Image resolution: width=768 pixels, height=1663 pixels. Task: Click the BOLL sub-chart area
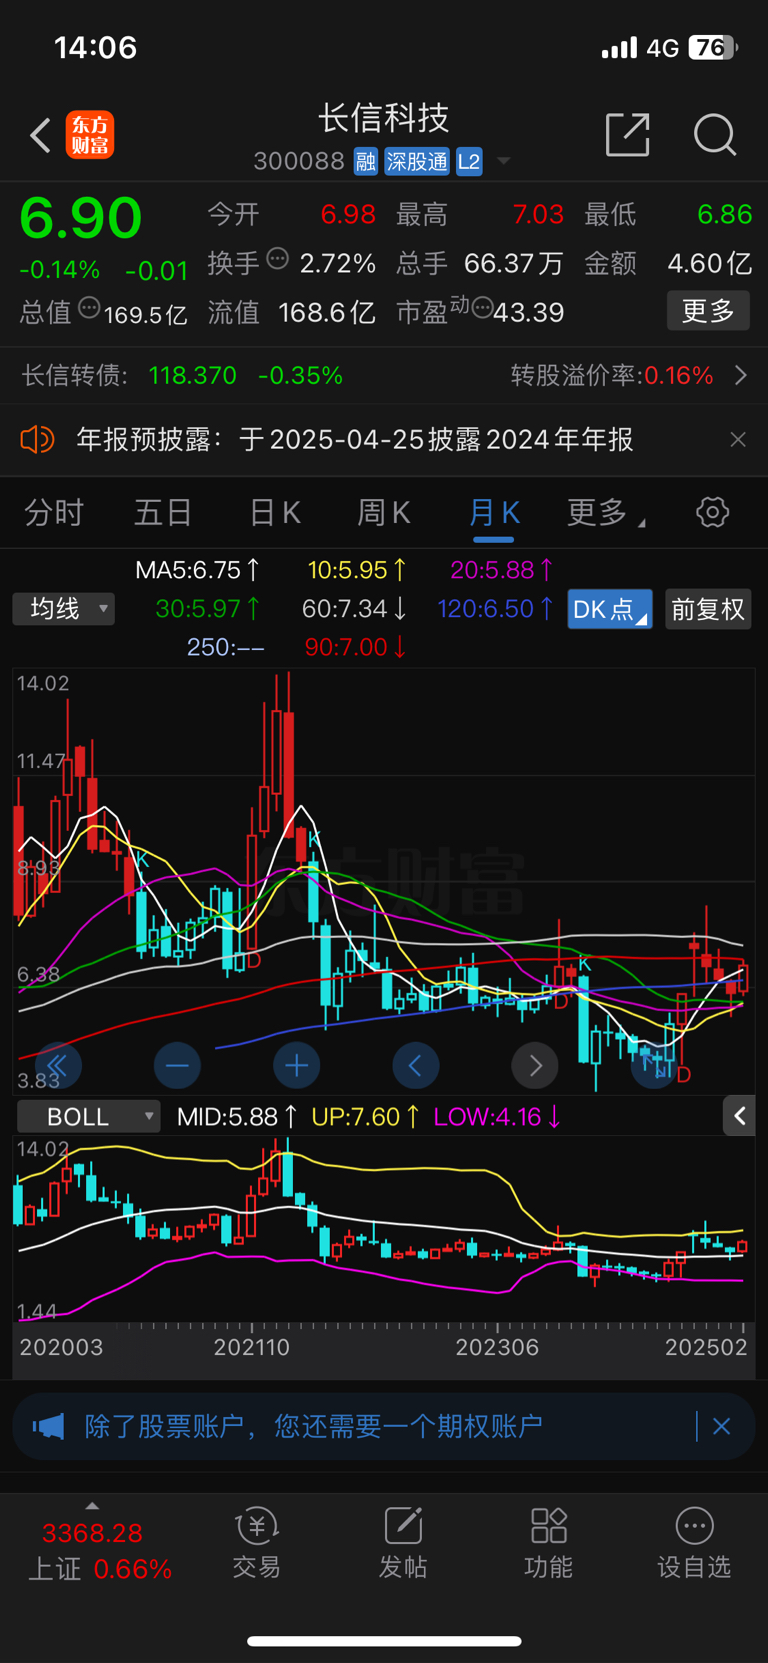click(x=384, y=1229)
